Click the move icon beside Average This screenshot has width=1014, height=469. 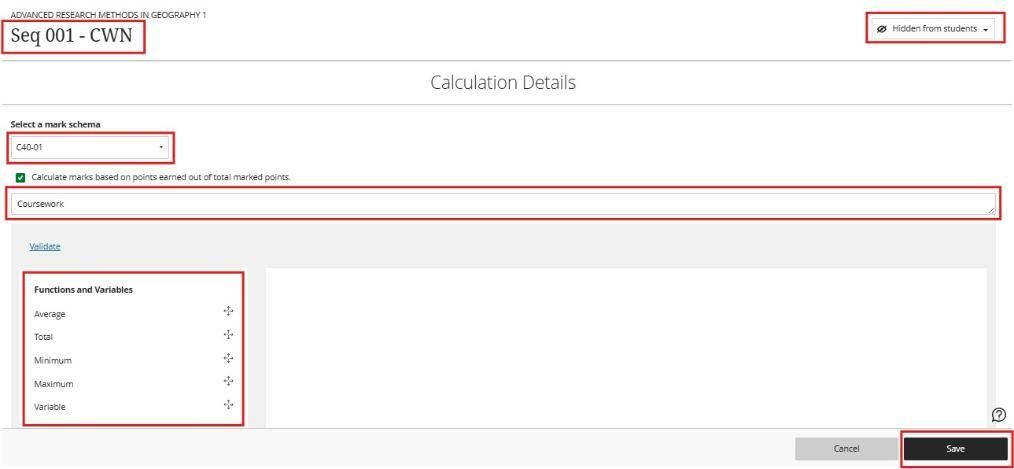[228, 312]
